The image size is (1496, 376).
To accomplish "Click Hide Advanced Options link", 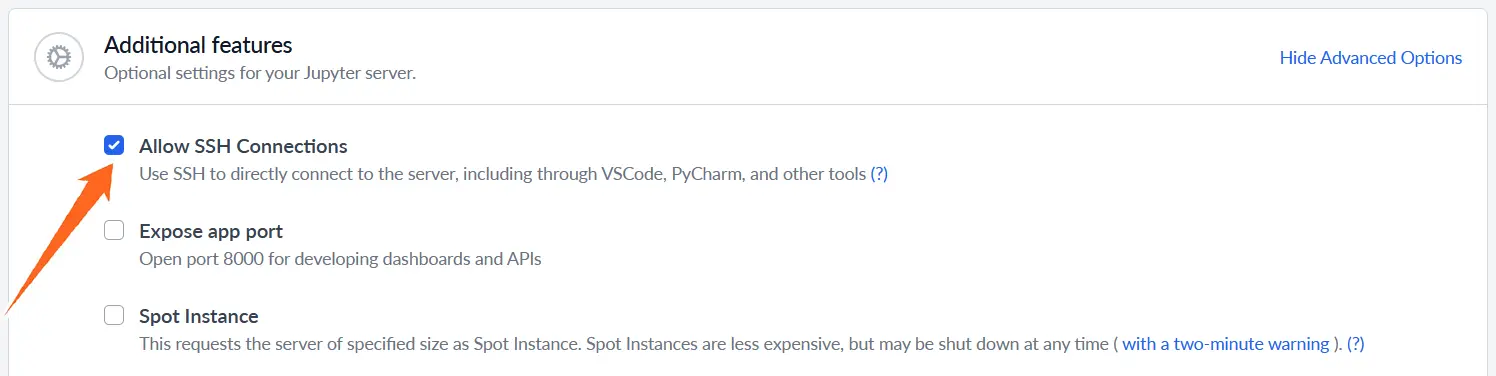I will pos(1371,58).
